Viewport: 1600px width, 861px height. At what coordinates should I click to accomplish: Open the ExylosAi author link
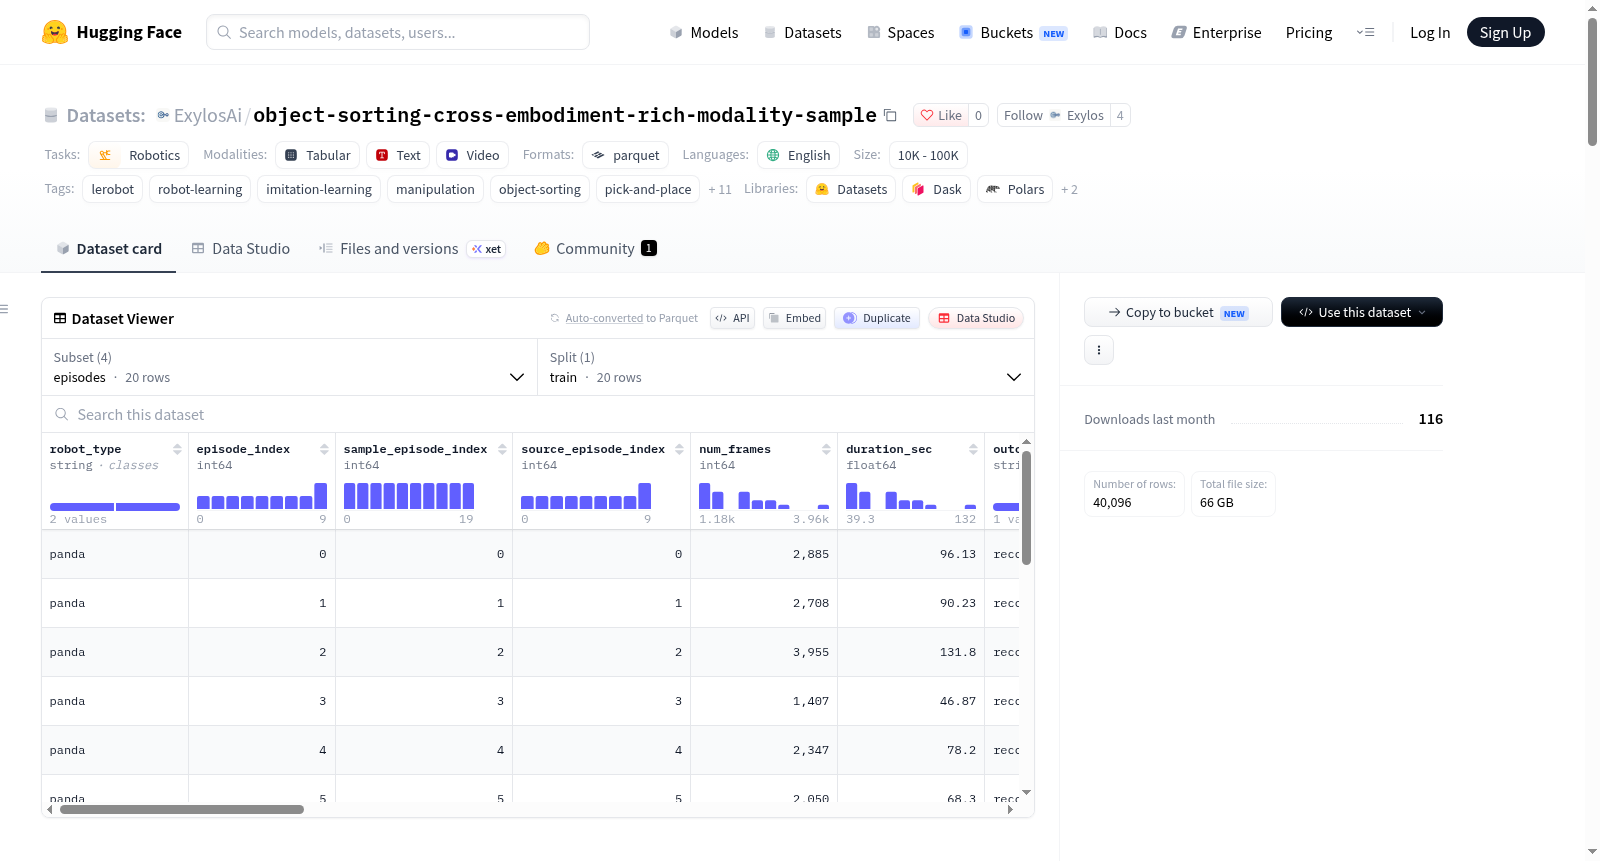(x=208, y=115)
